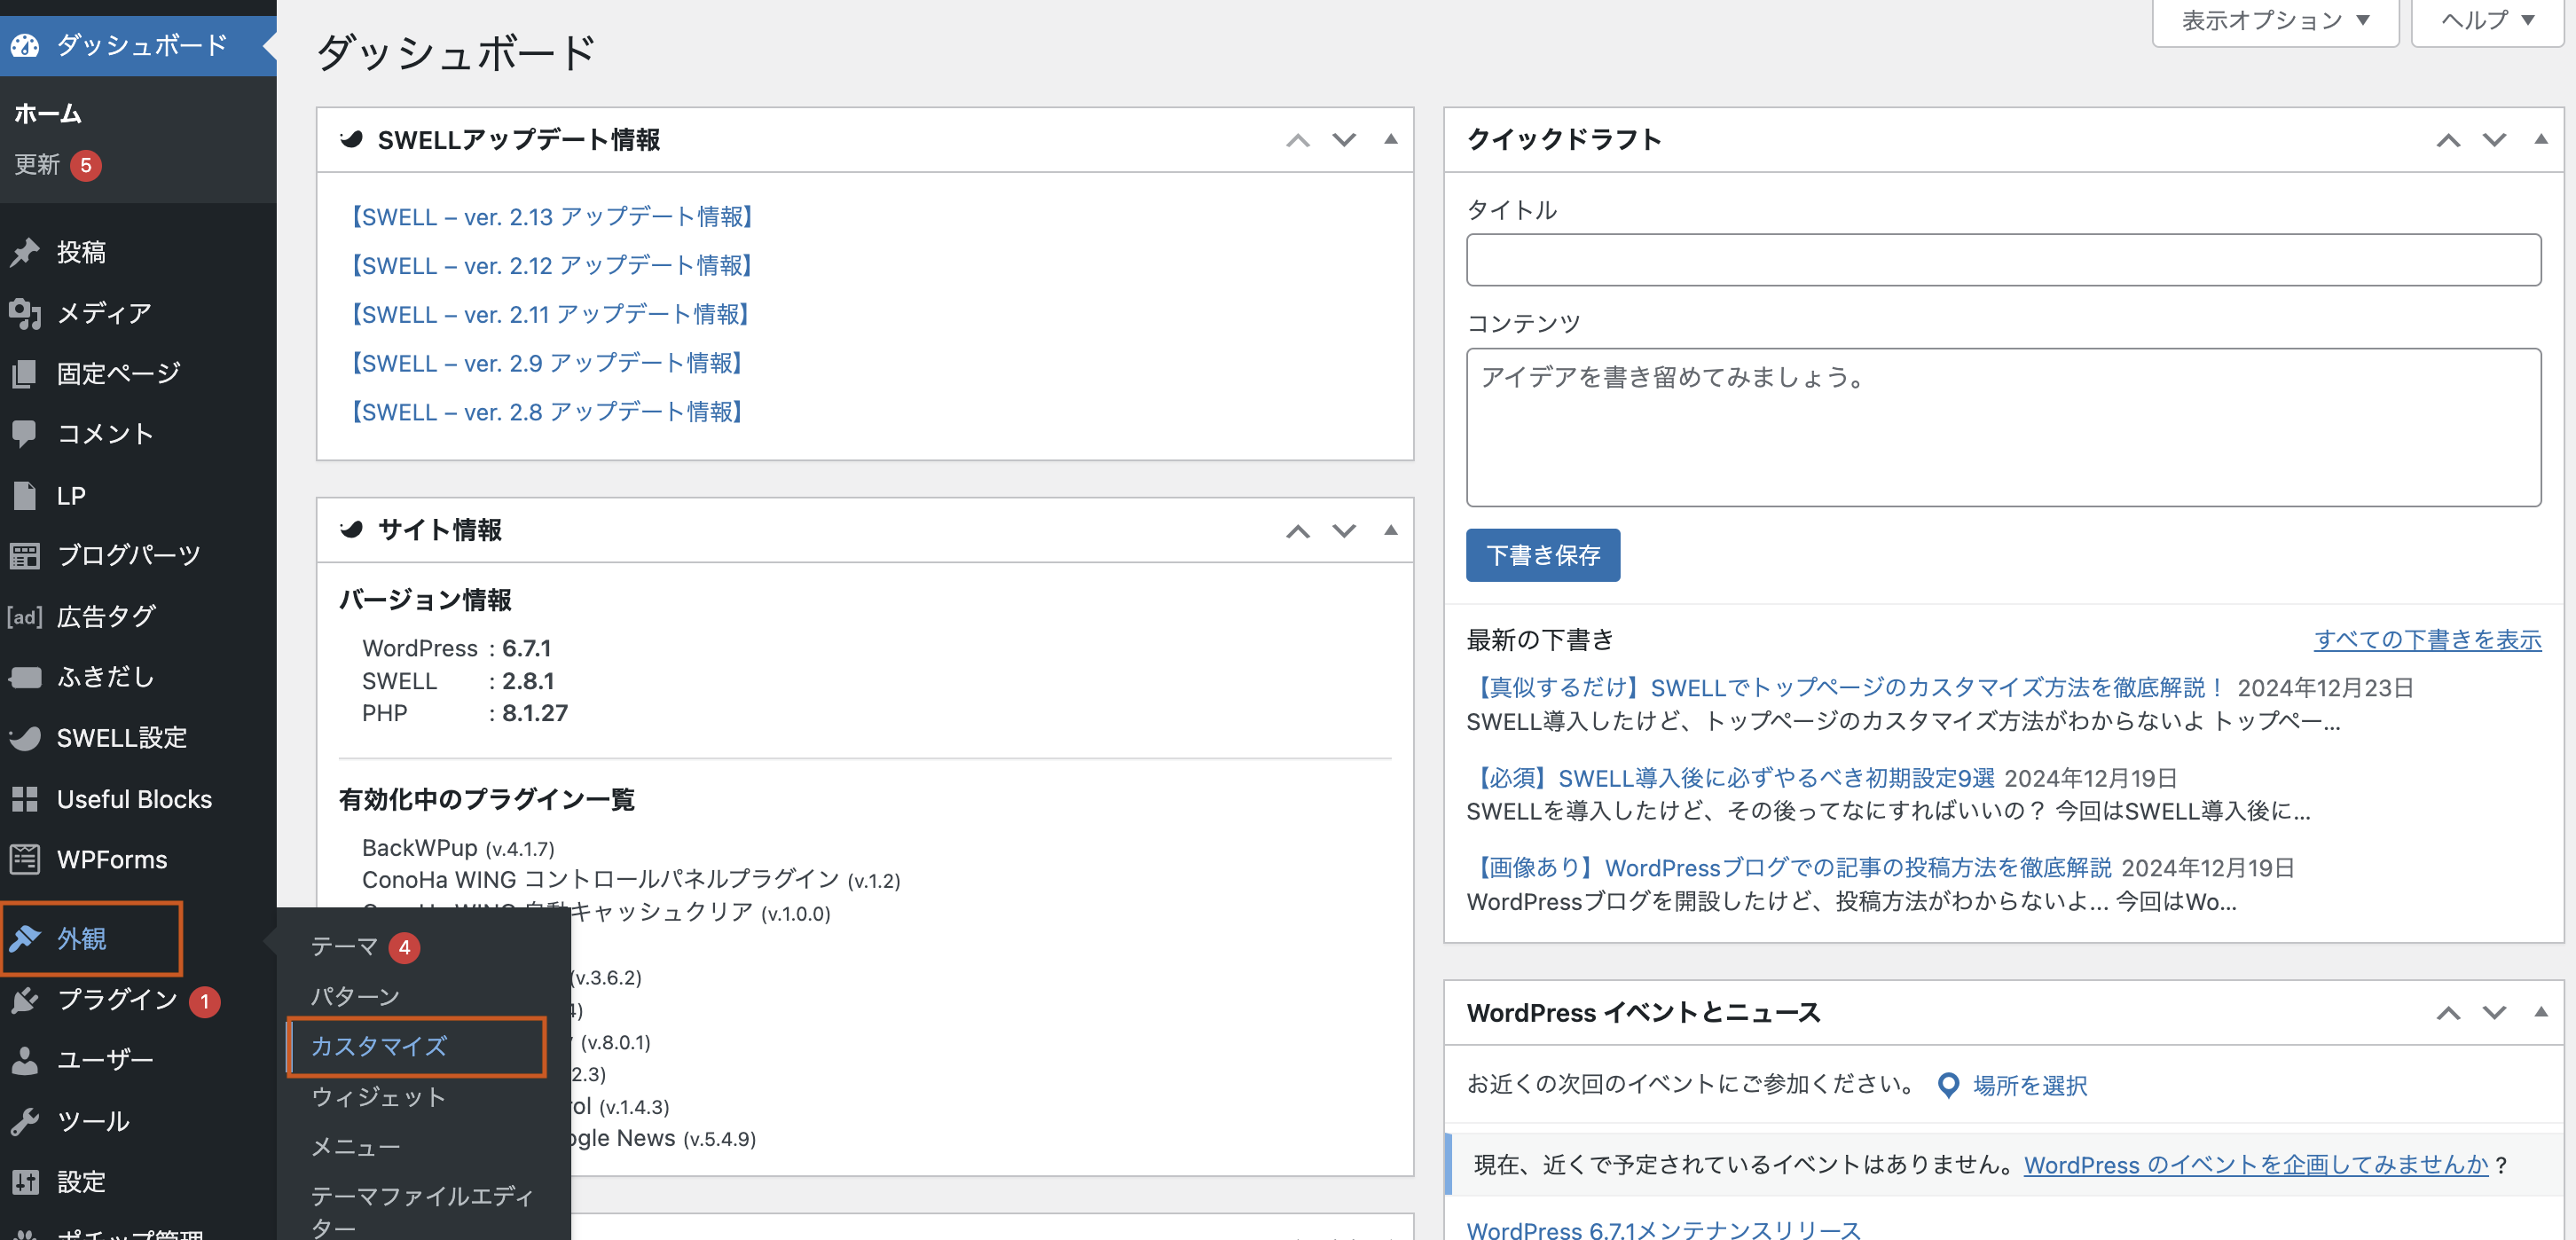Select カスタマイズ in the 外観 submenu

click(x=379, y=1047)
